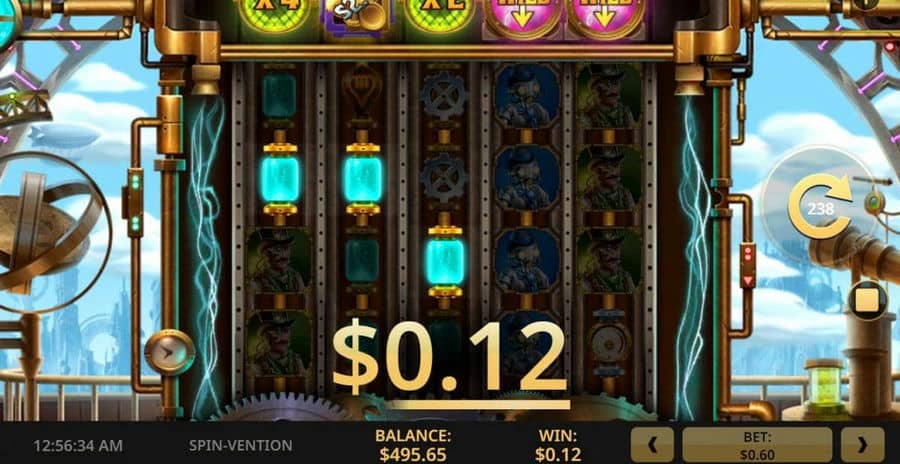900x464 pixels.
Task: Click the balloon symbol atop second reel
Action: [362, 90]
